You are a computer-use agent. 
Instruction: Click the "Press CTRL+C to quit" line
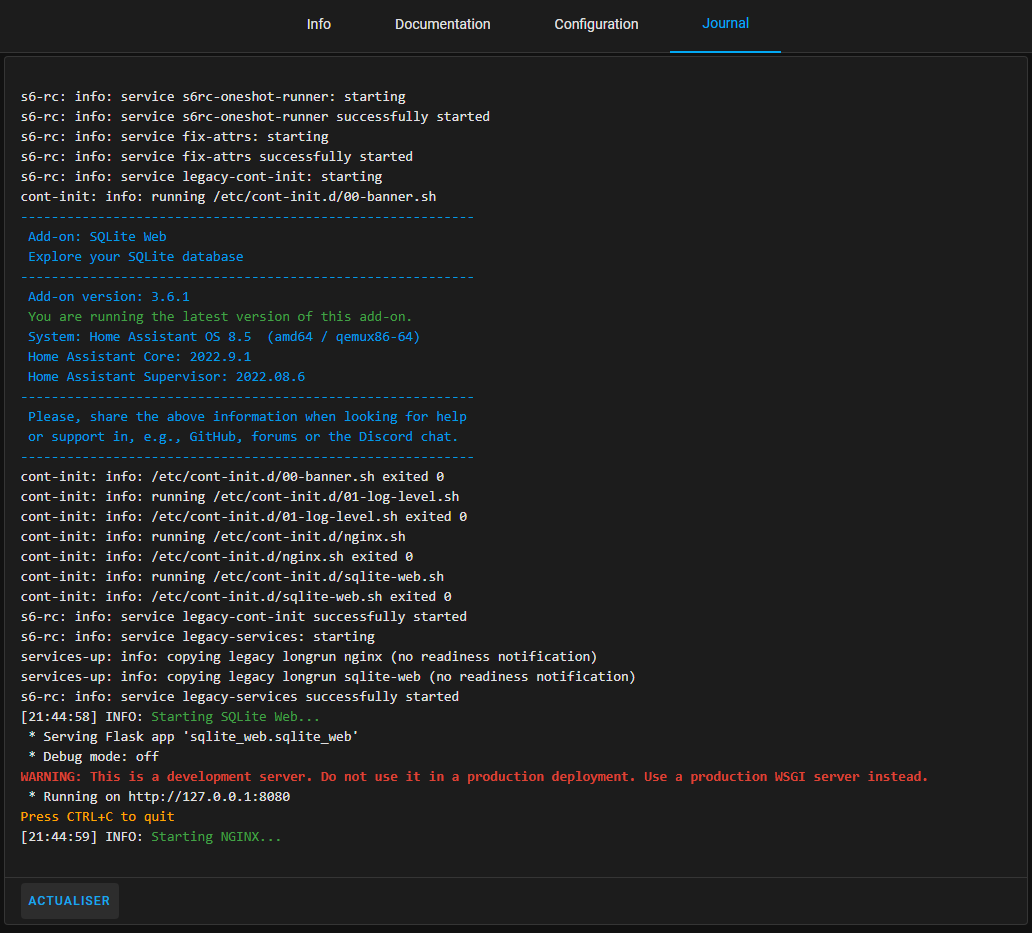97,817
